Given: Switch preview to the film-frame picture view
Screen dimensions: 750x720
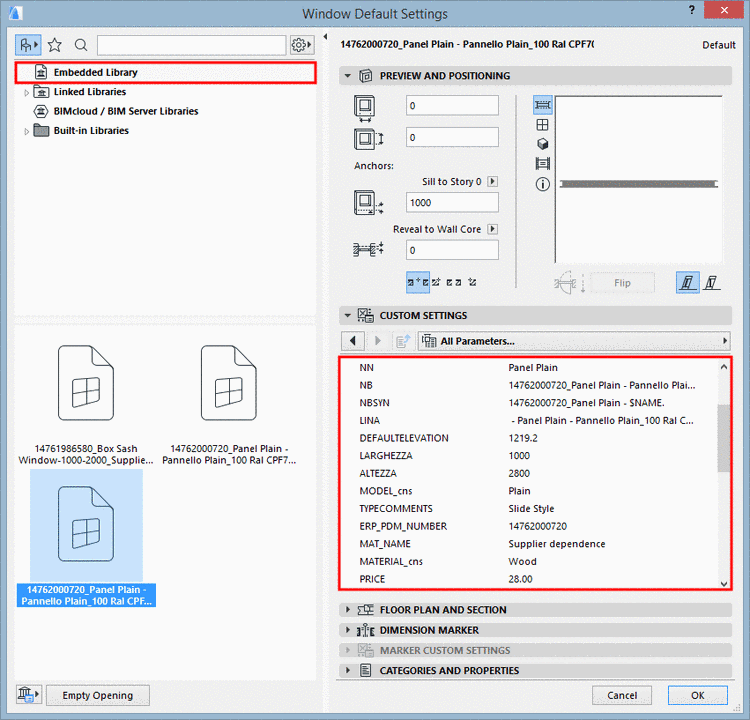Looking at the screenshot, I should pyautogui.click(x=542, y=164).
